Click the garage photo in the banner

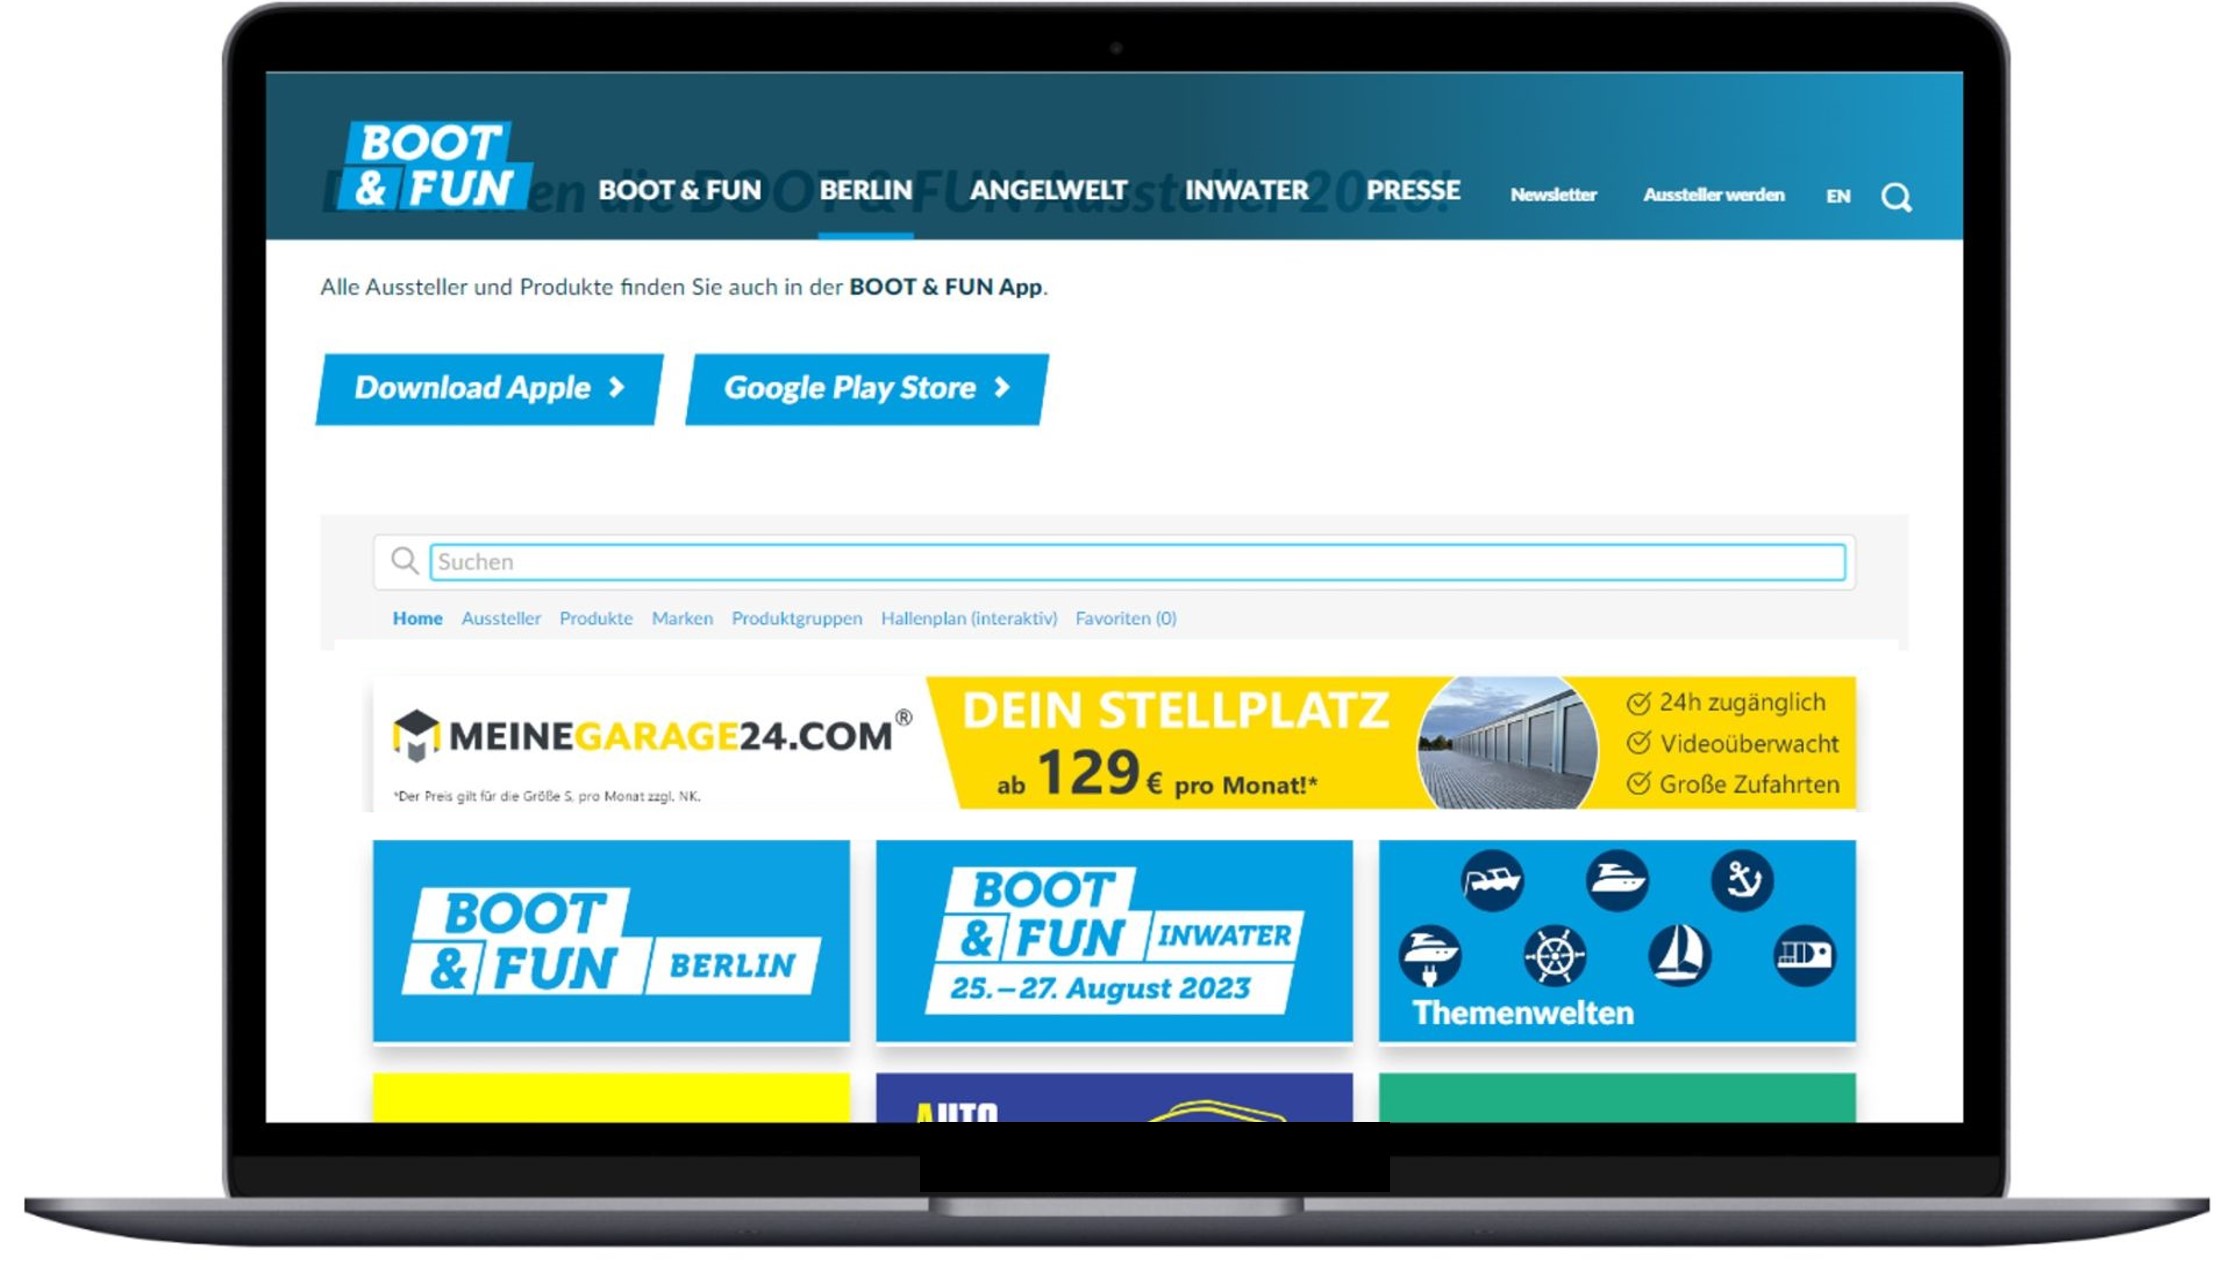1508,743
